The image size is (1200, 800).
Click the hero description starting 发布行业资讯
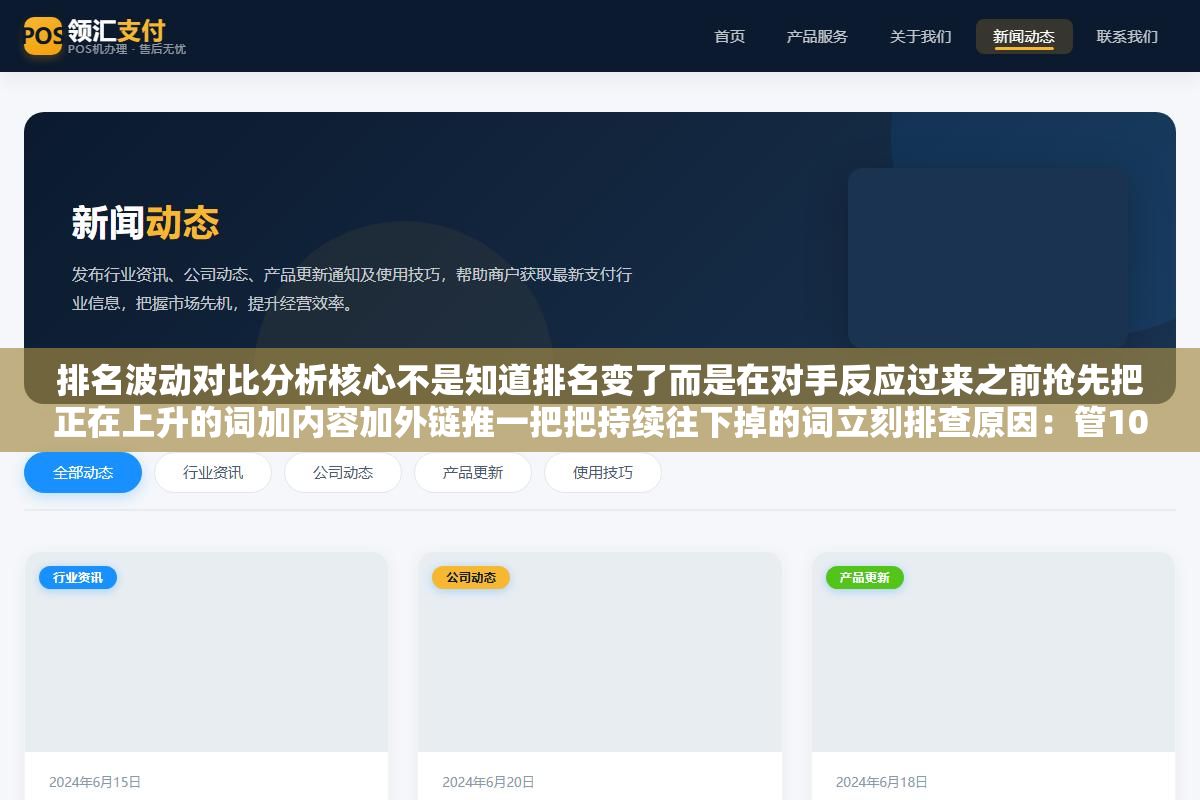point(352,288)
